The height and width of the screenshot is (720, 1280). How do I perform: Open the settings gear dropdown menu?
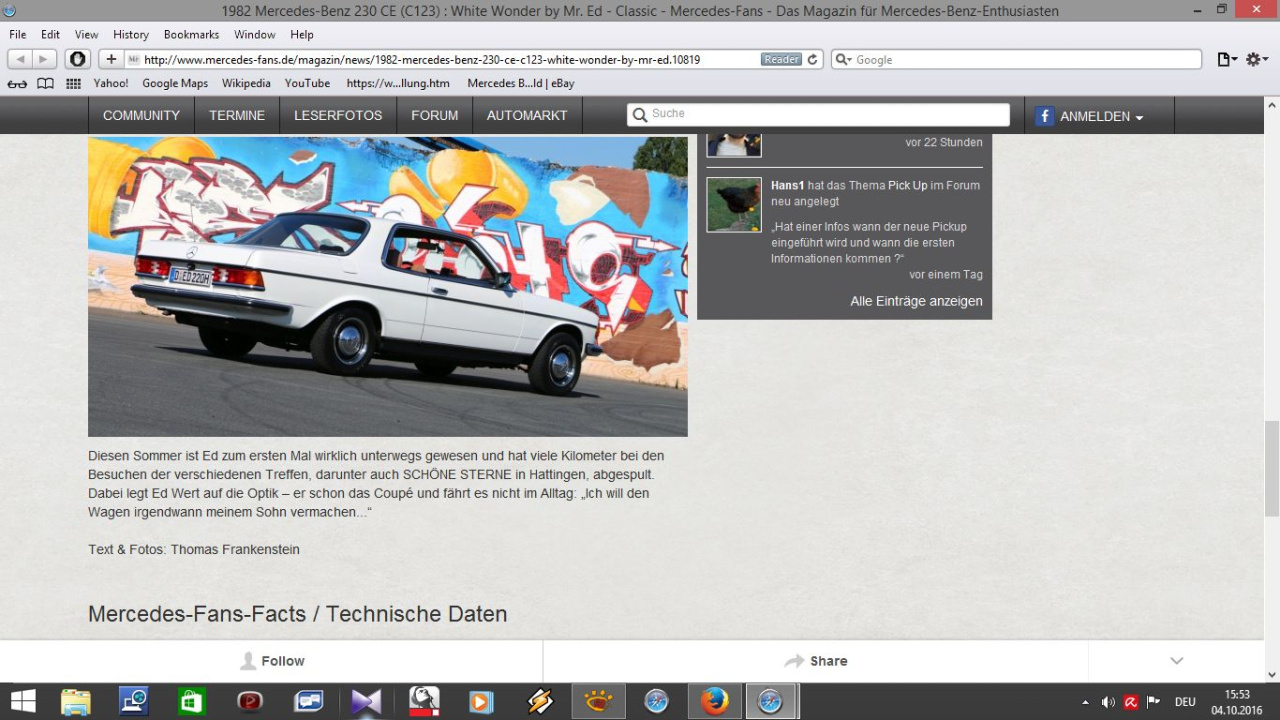coord(1257,60)
